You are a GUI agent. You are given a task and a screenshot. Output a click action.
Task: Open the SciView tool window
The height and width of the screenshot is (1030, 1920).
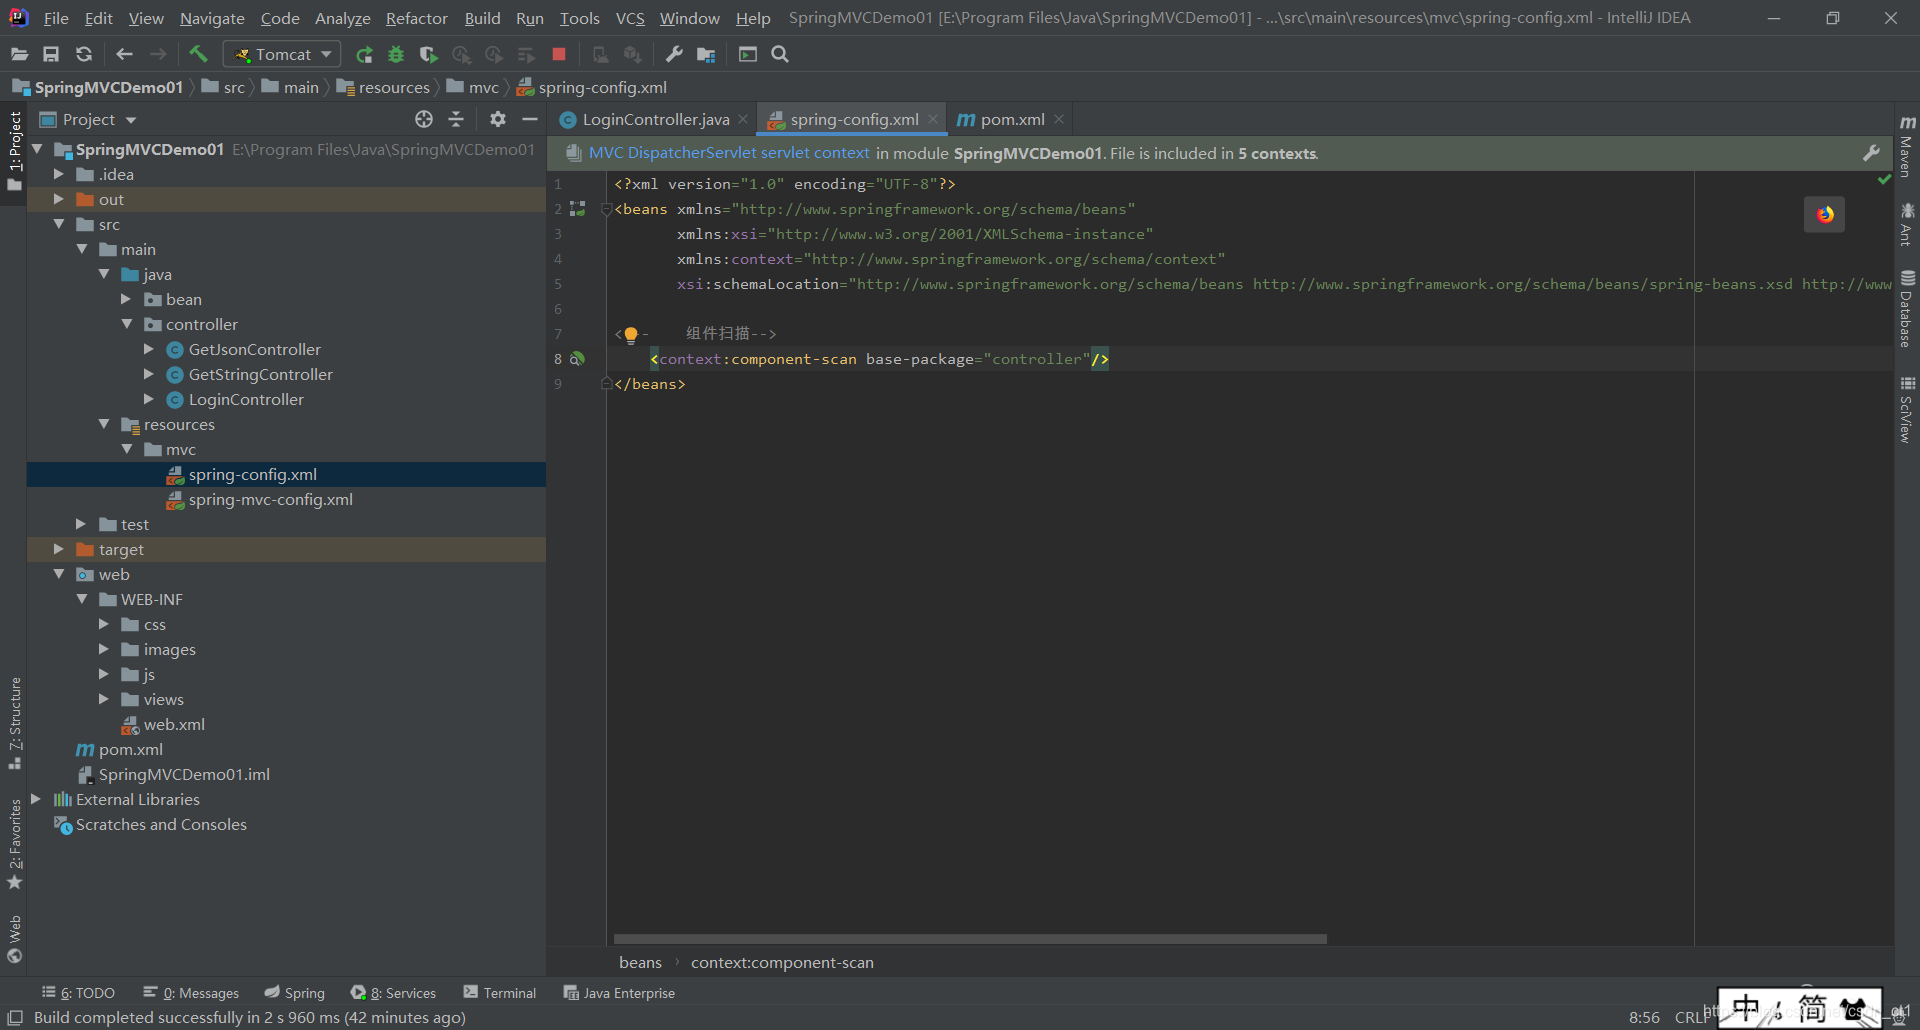(1907, 409)
